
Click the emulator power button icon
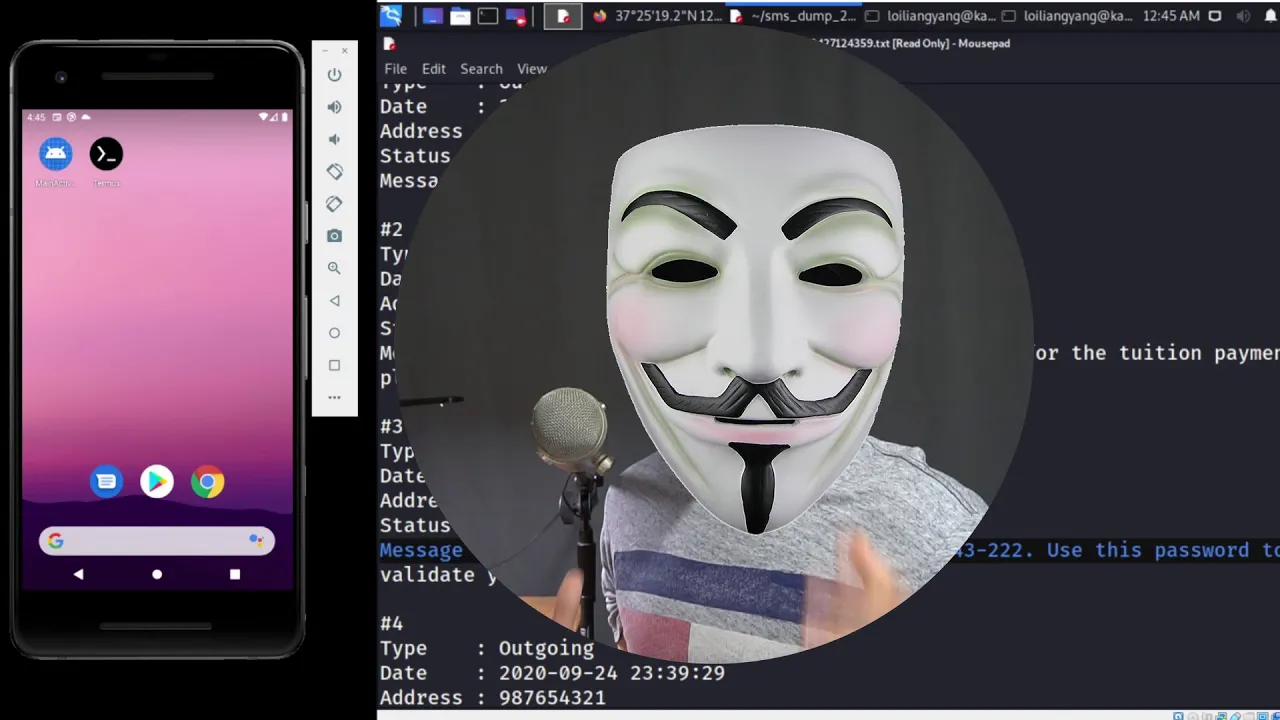(334, 75)
